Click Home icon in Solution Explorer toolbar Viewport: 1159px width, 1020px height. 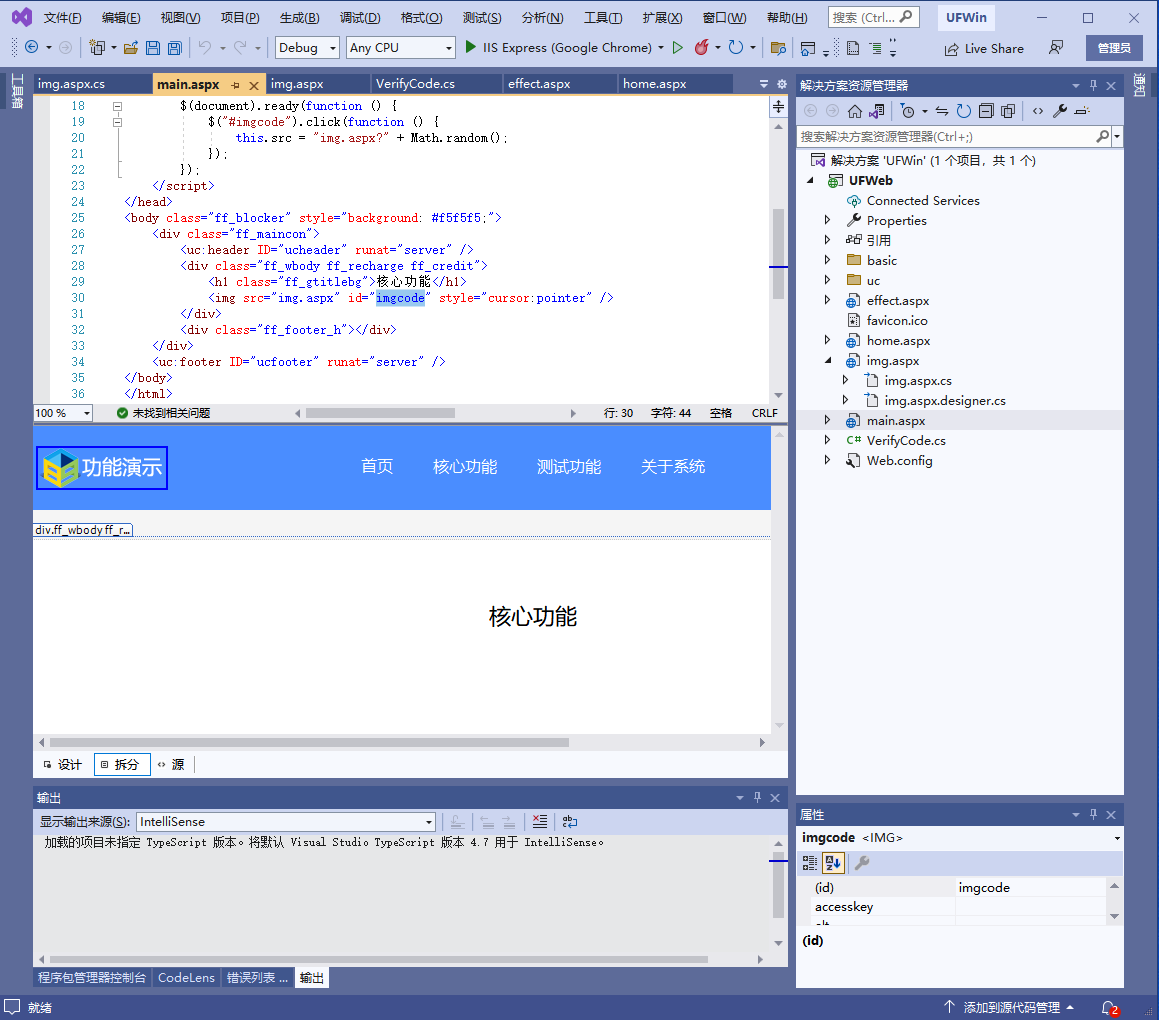854,111
